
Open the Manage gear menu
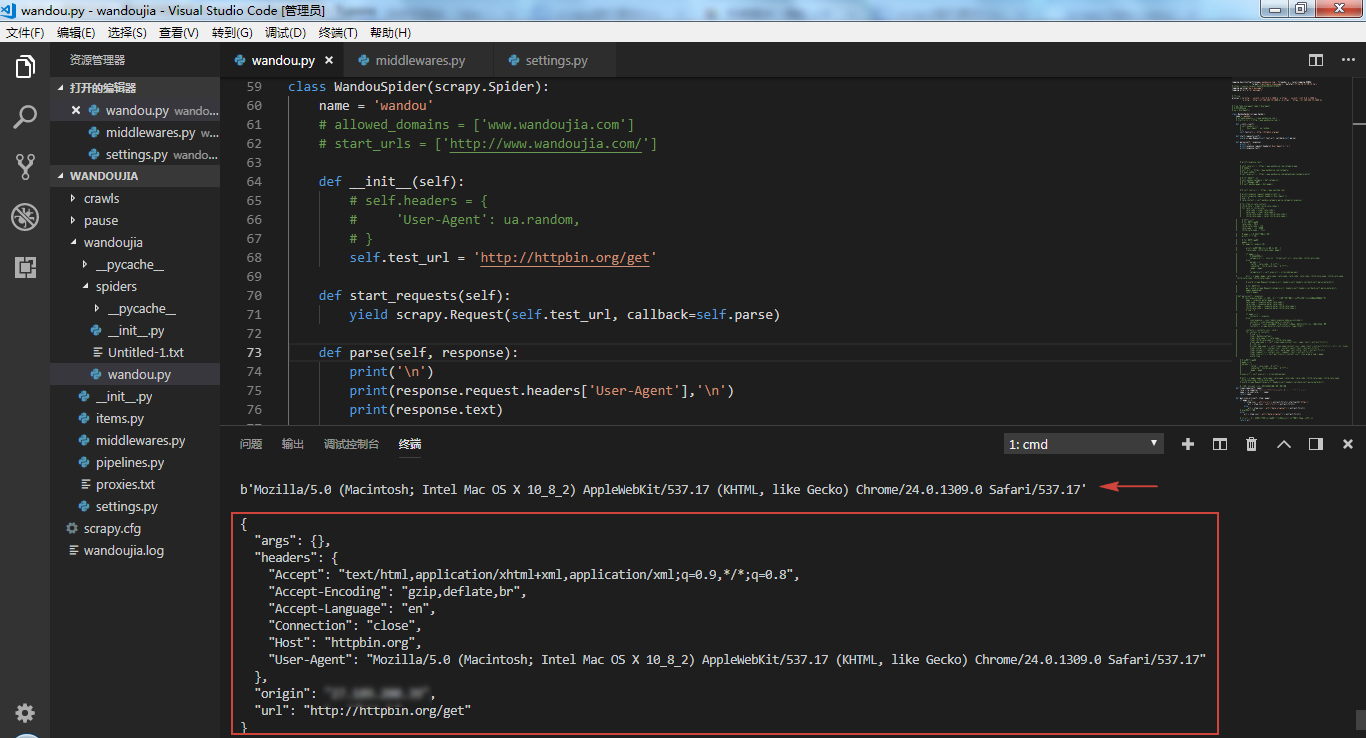pos(25,713)
